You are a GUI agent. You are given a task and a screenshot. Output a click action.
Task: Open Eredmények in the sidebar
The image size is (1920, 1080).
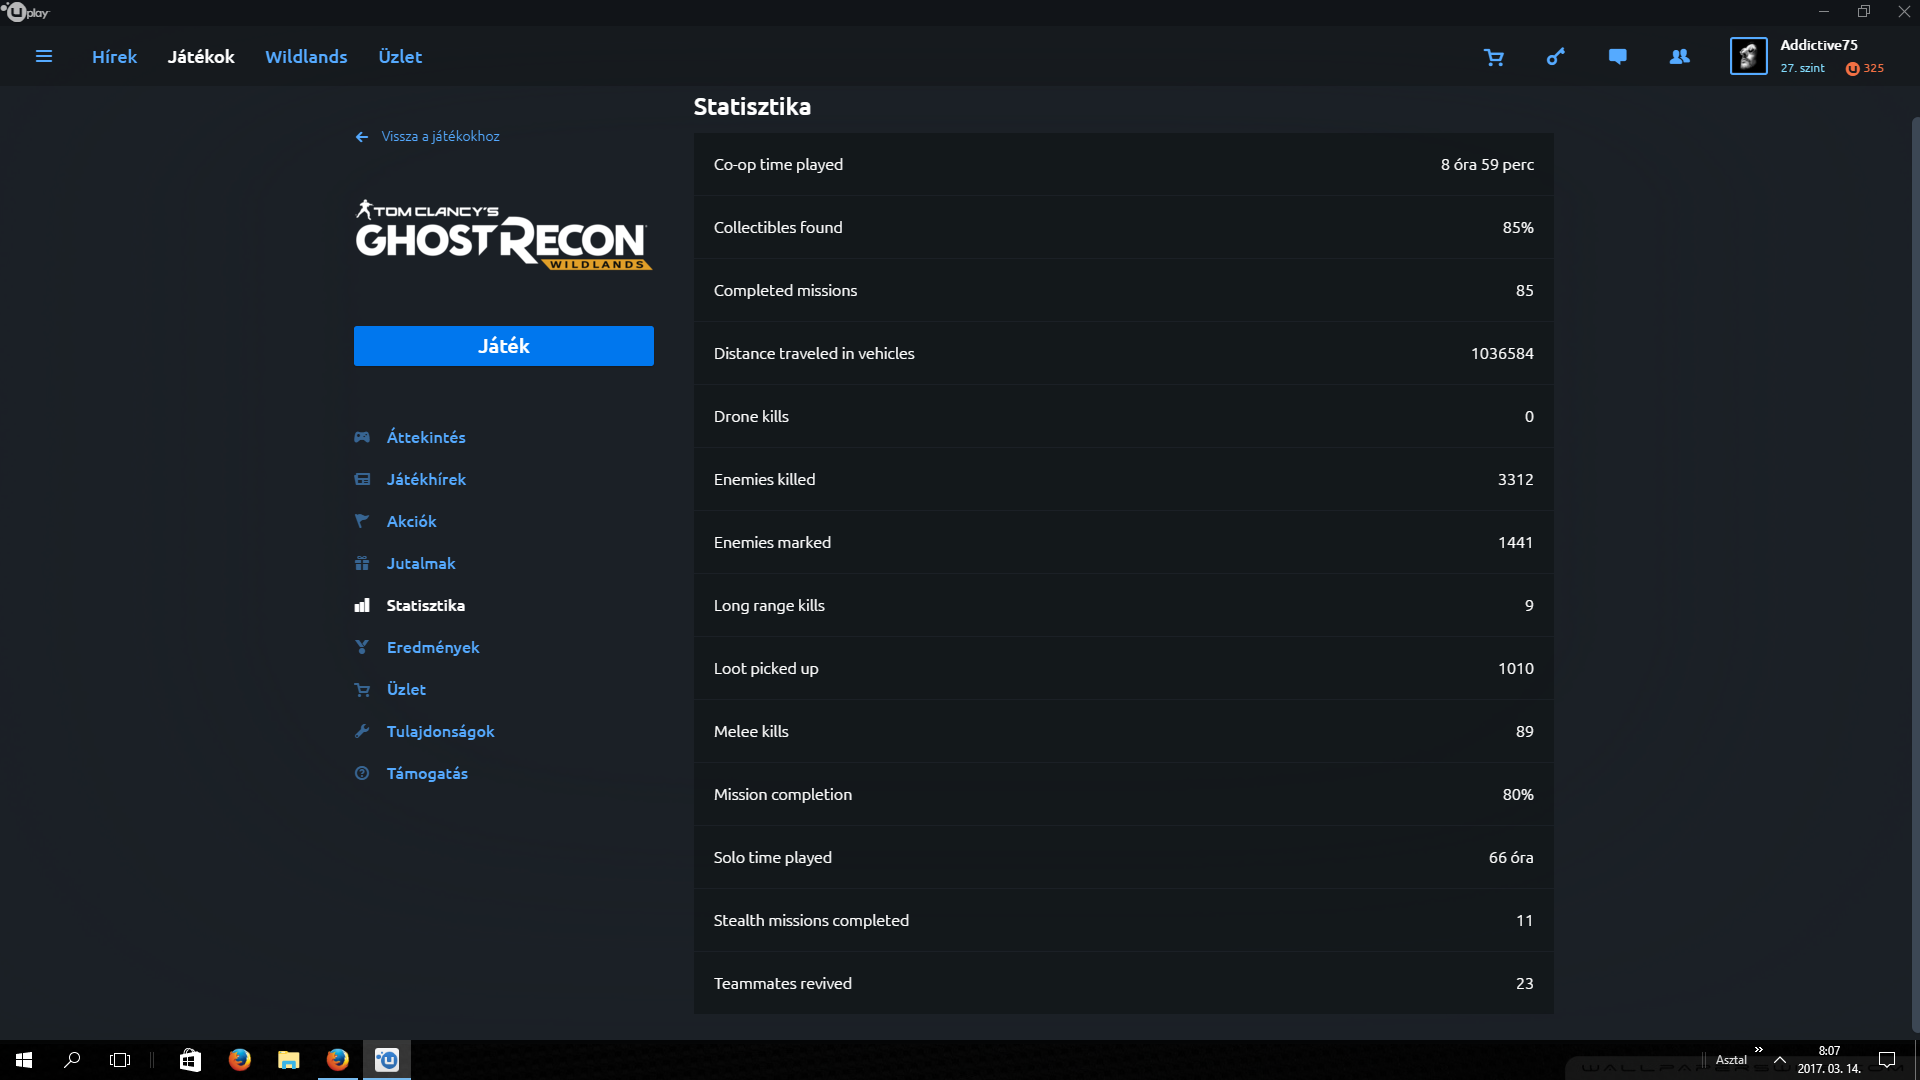click(433, 647)
